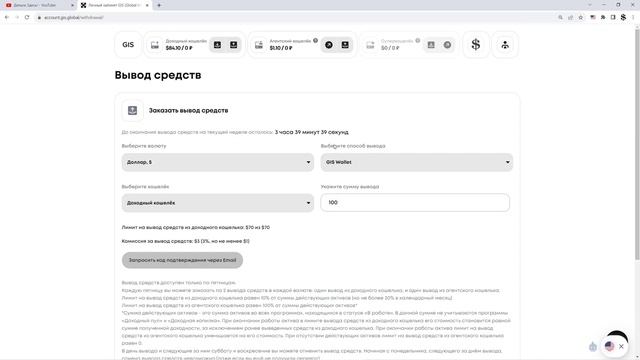
Task: Click the agent wallet card icon
Action: click(259, 45)
